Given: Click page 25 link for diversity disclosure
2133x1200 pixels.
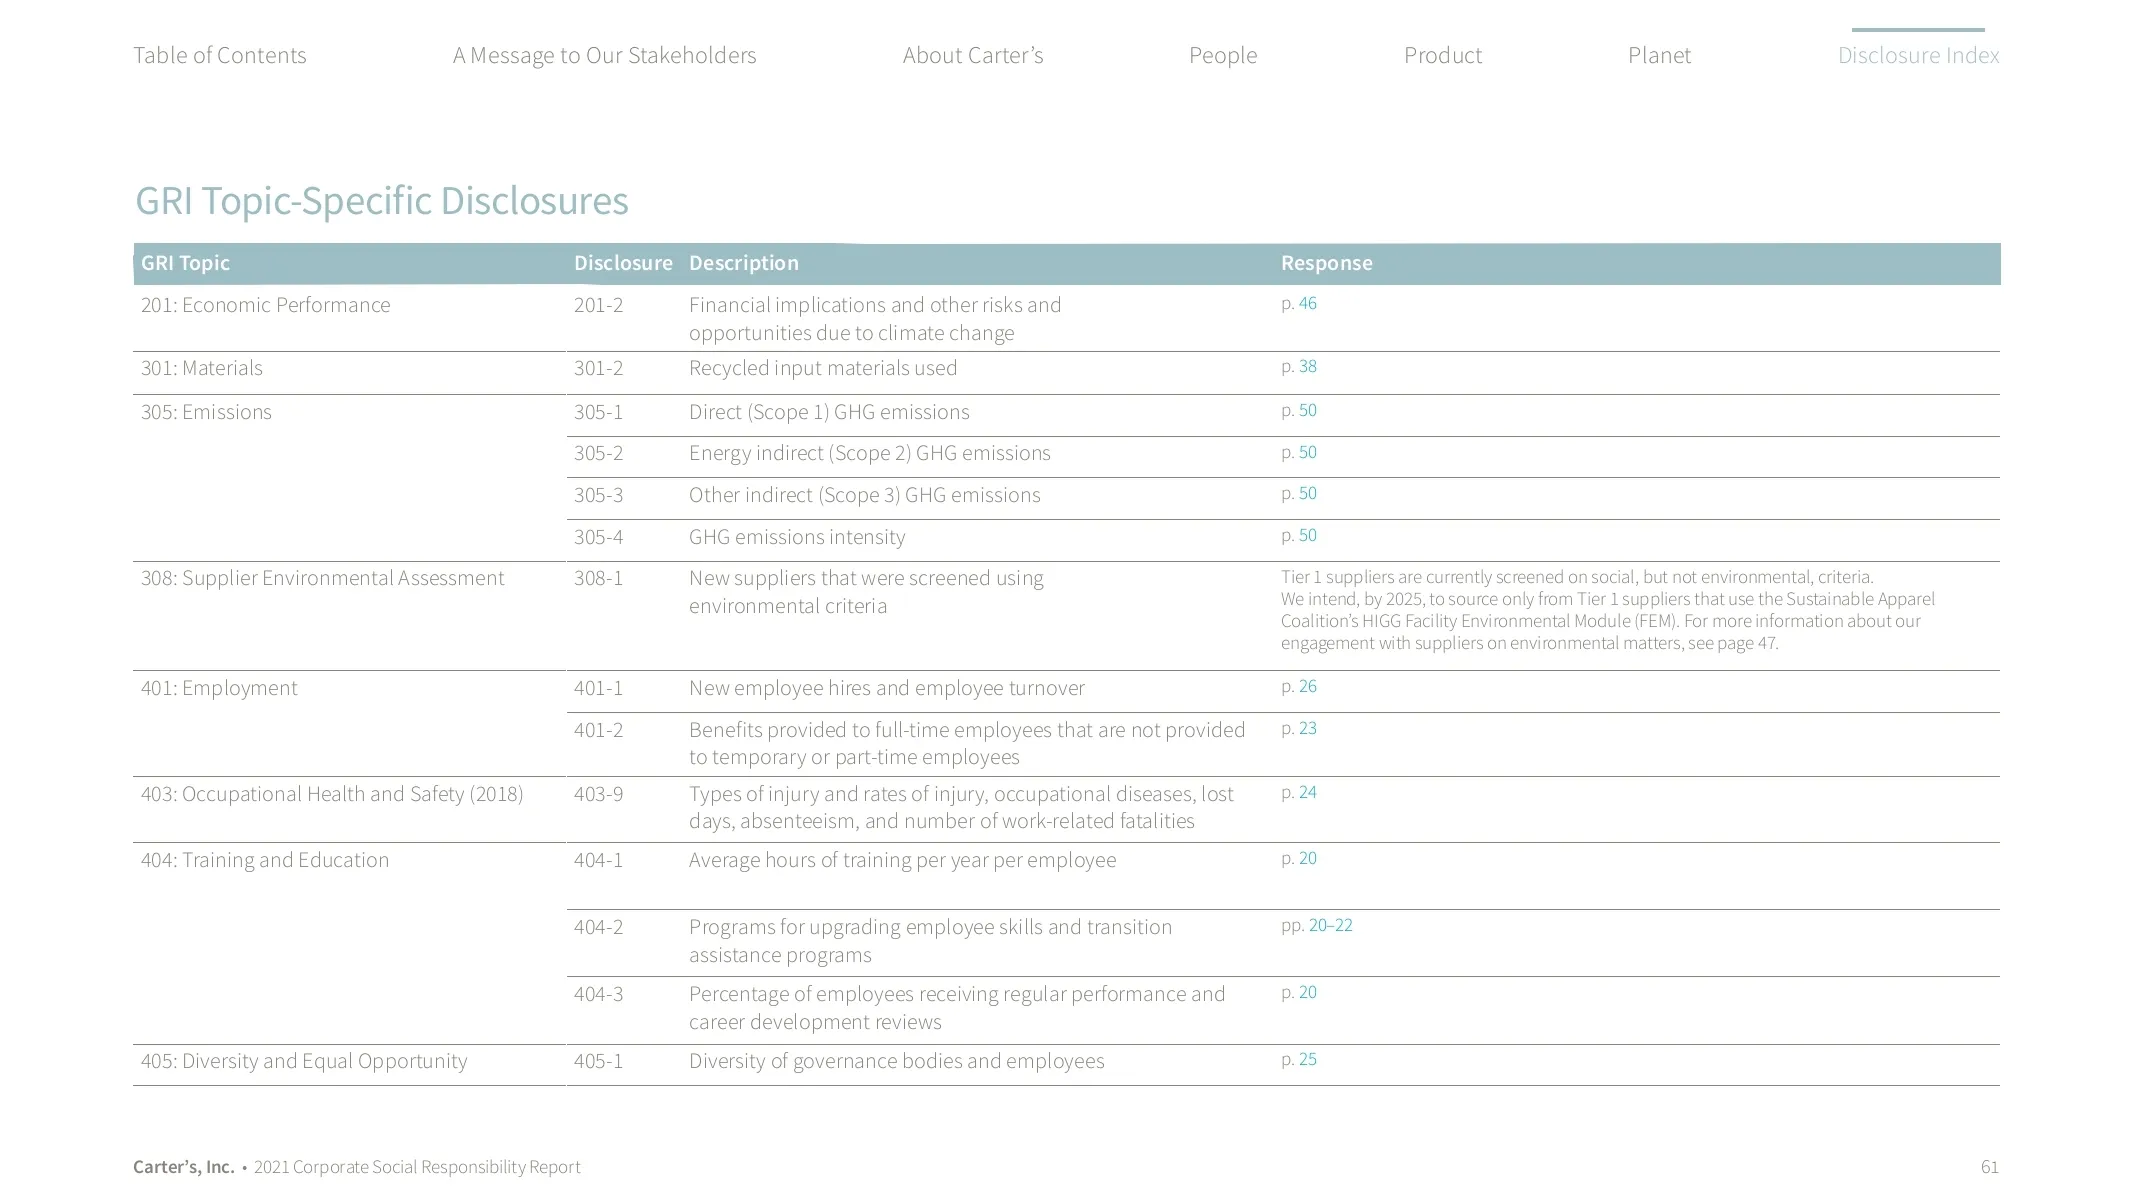Looking at the screenshot, I should (x=1307, y=1059).
